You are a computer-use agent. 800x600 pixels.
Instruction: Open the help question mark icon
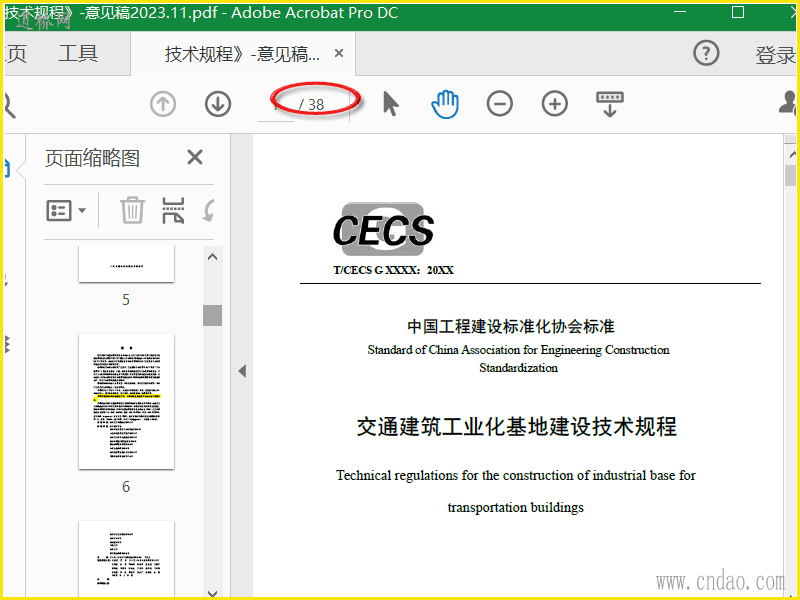[706, 53]
